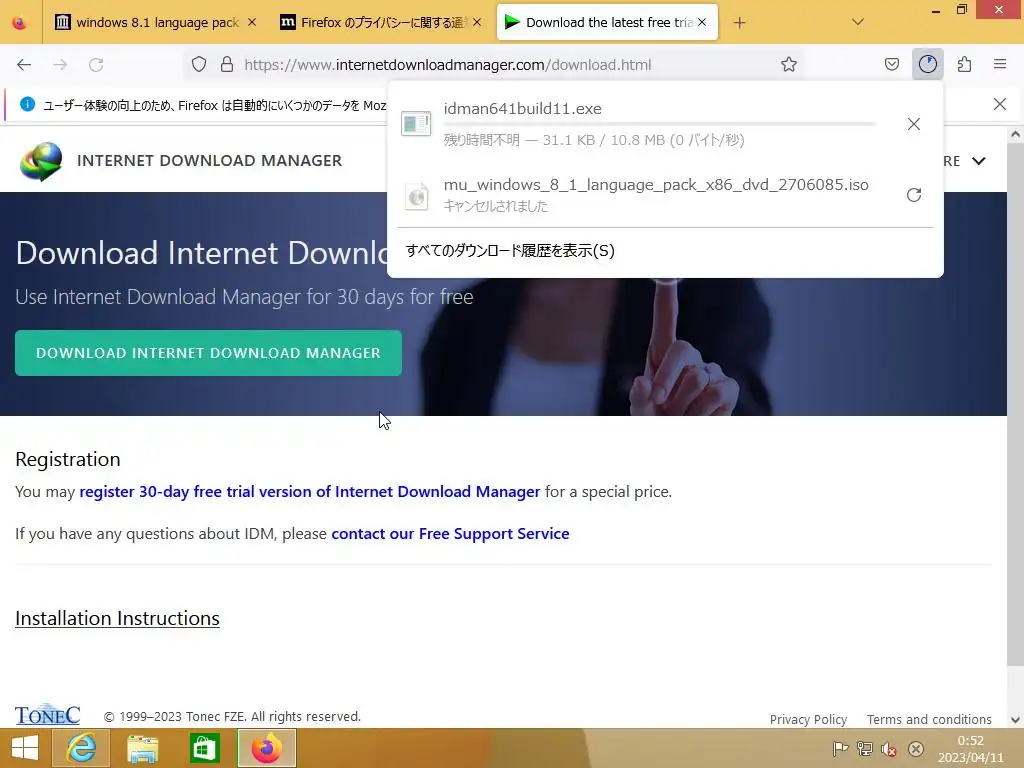Reload the current page

(x=96, y=65)
